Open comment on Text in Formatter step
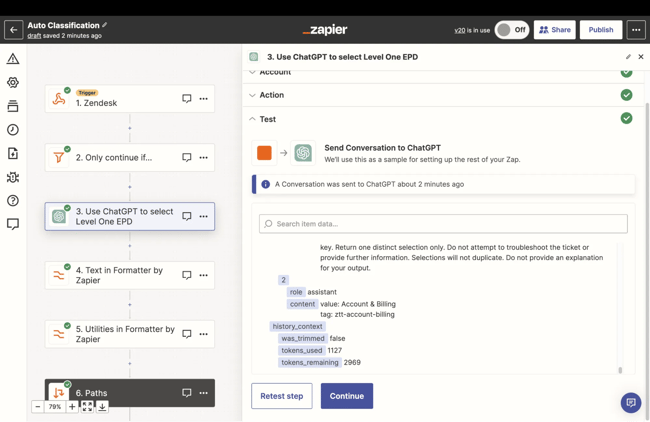The height and width of the screenshot is (422, 650). tap(187, 275)
